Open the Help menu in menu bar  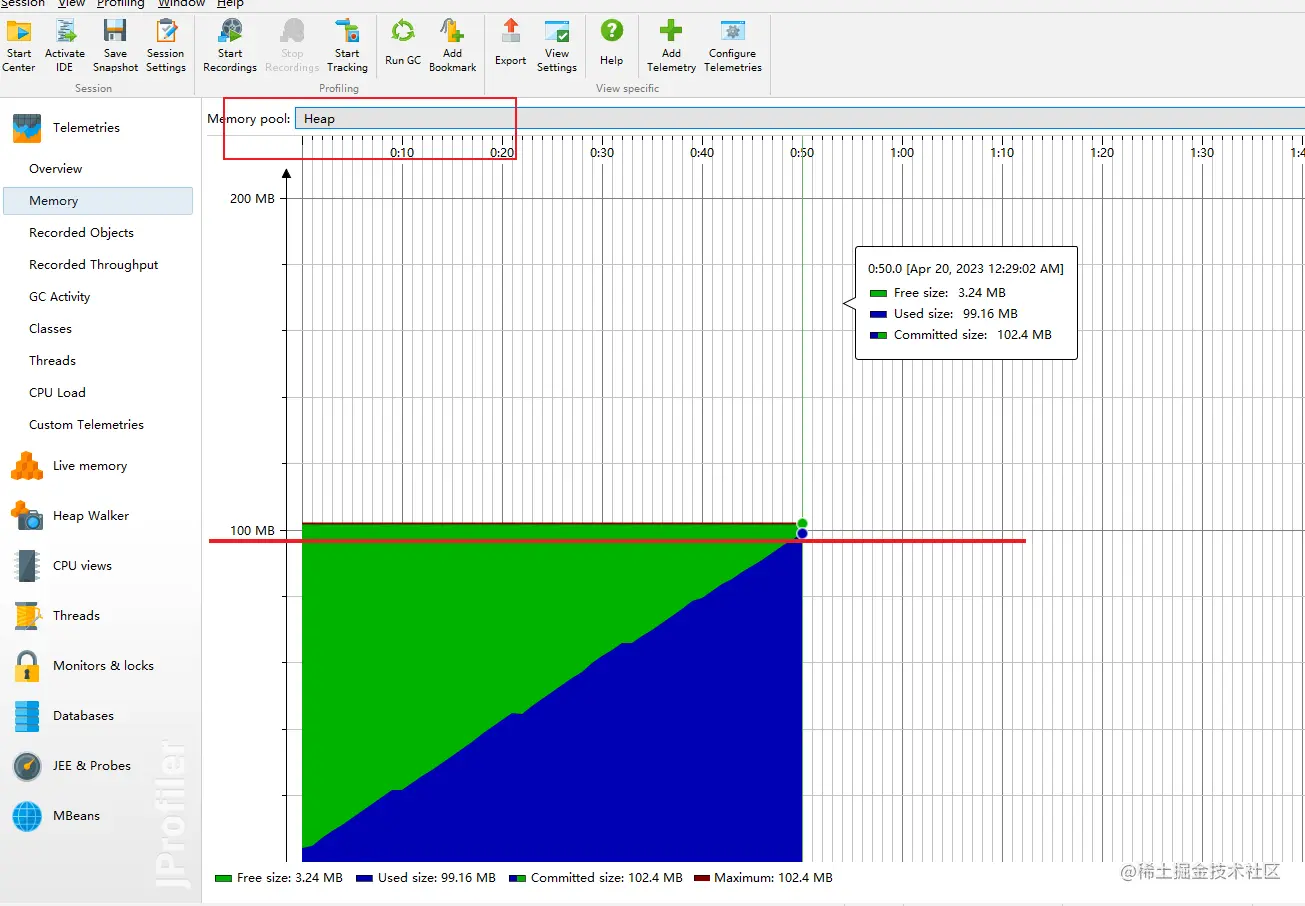(231, 4)
